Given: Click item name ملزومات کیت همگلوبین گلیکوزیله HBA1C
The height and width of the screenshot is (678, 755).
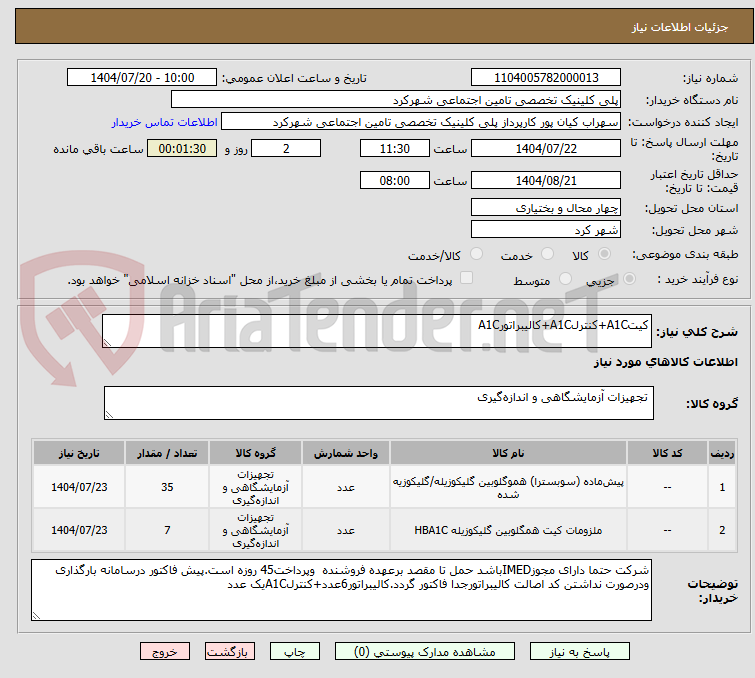Looking at the screenshot, I should pos(508,530).
